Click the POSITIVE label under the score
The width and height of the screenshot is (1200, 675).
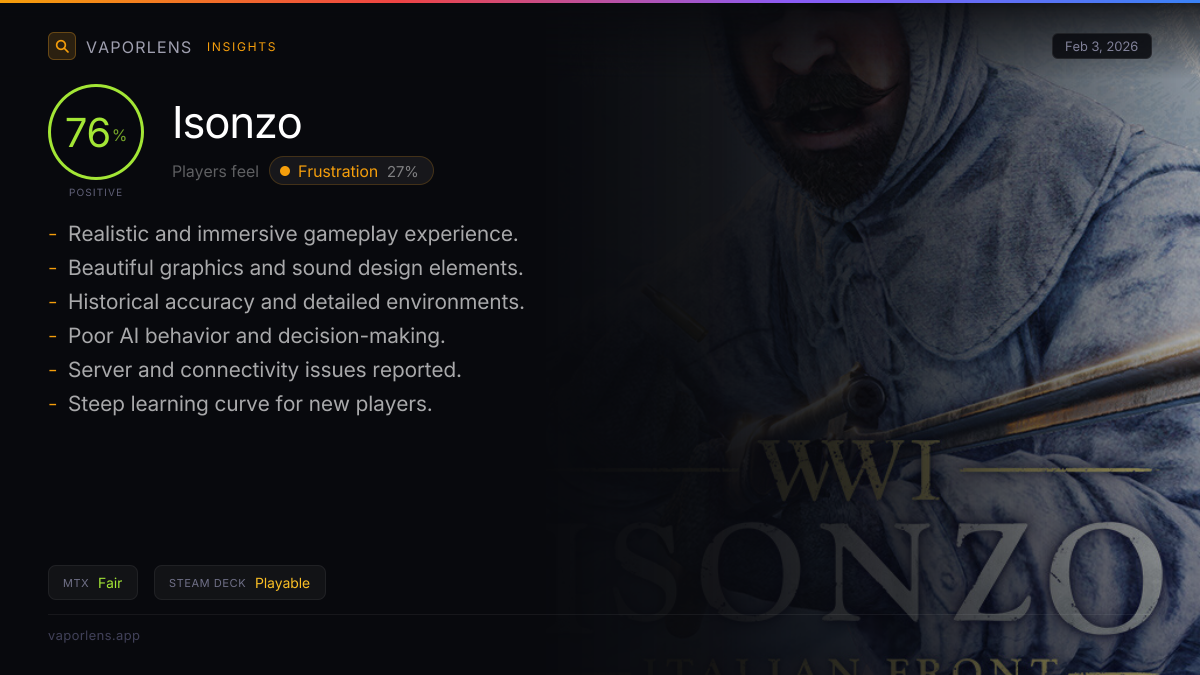pos(96,192)
